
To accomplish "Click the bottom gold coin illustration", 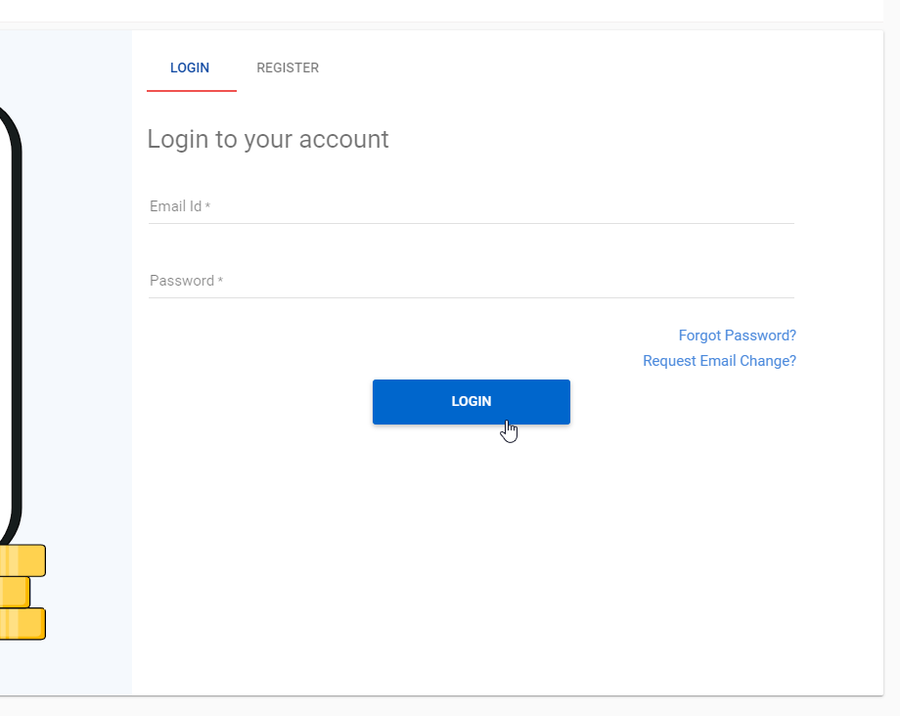I will click(22, 624).
